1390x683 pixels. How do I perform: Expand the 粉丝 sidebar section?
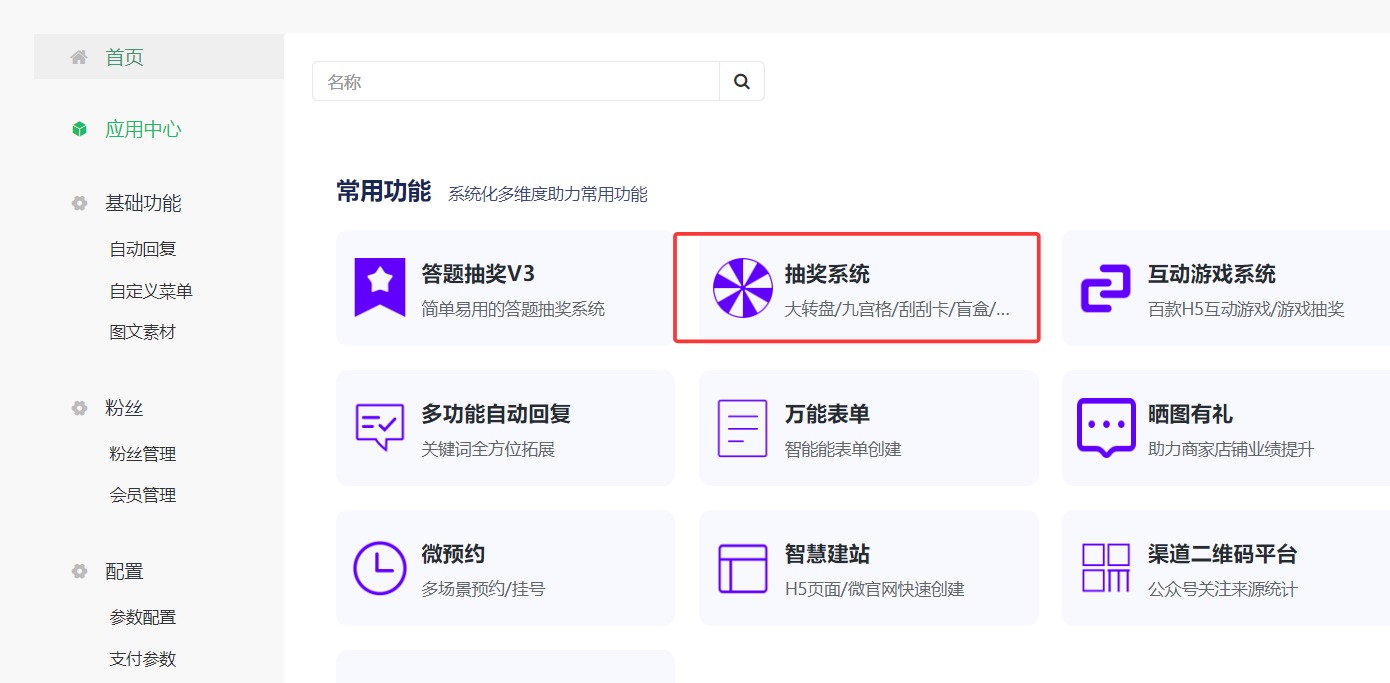(x=124, y=408)
